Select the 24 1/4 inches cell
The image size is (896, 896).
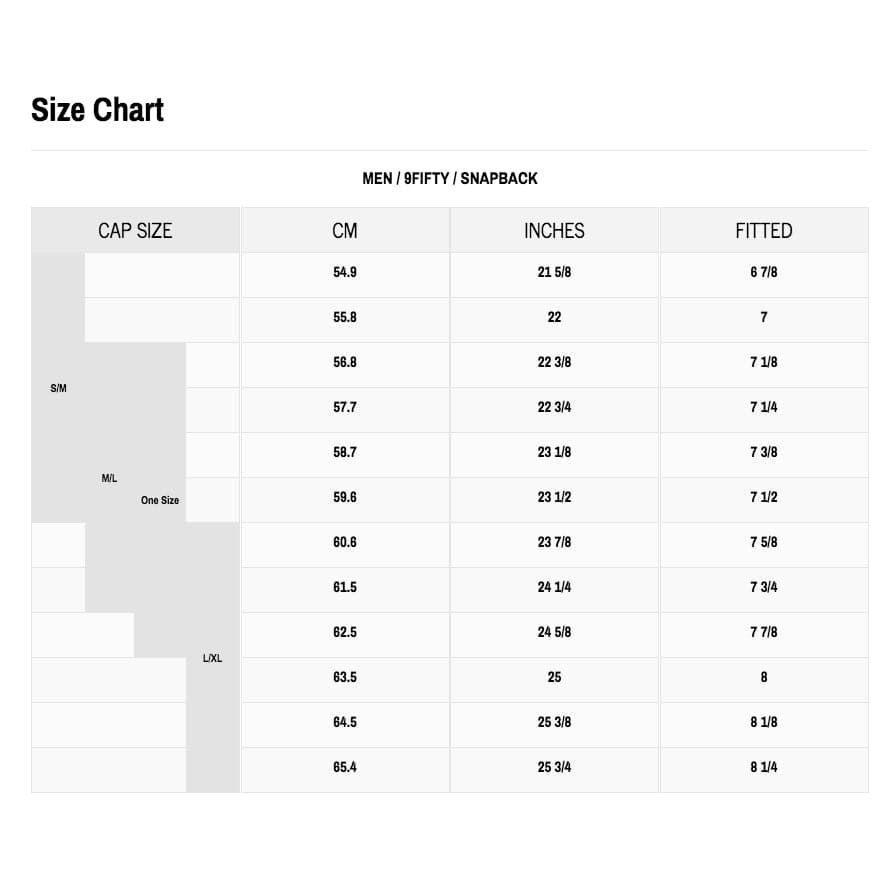[554, 587]
